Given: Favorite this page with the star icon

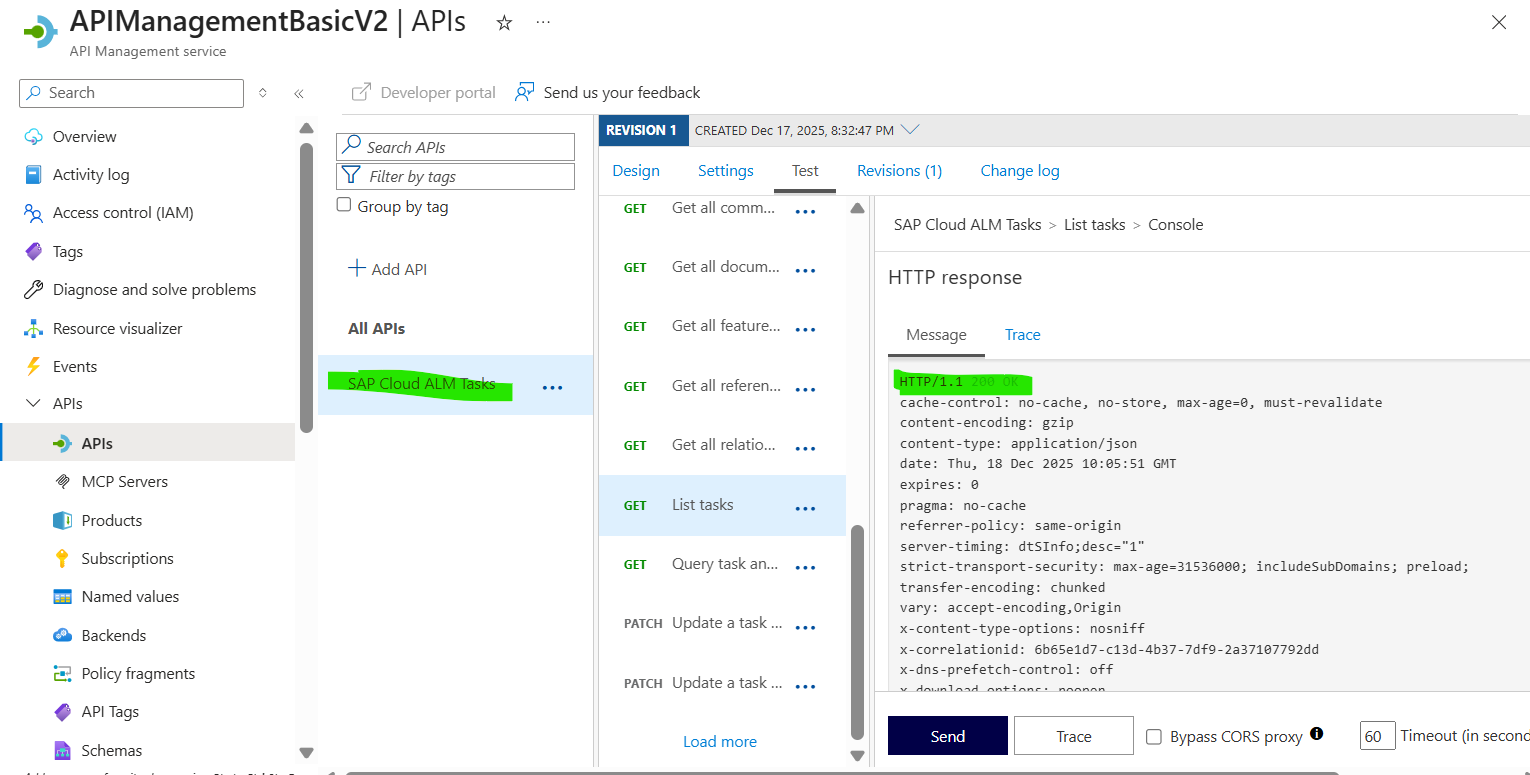Looking at the screenshot, I should pos(504,23).
